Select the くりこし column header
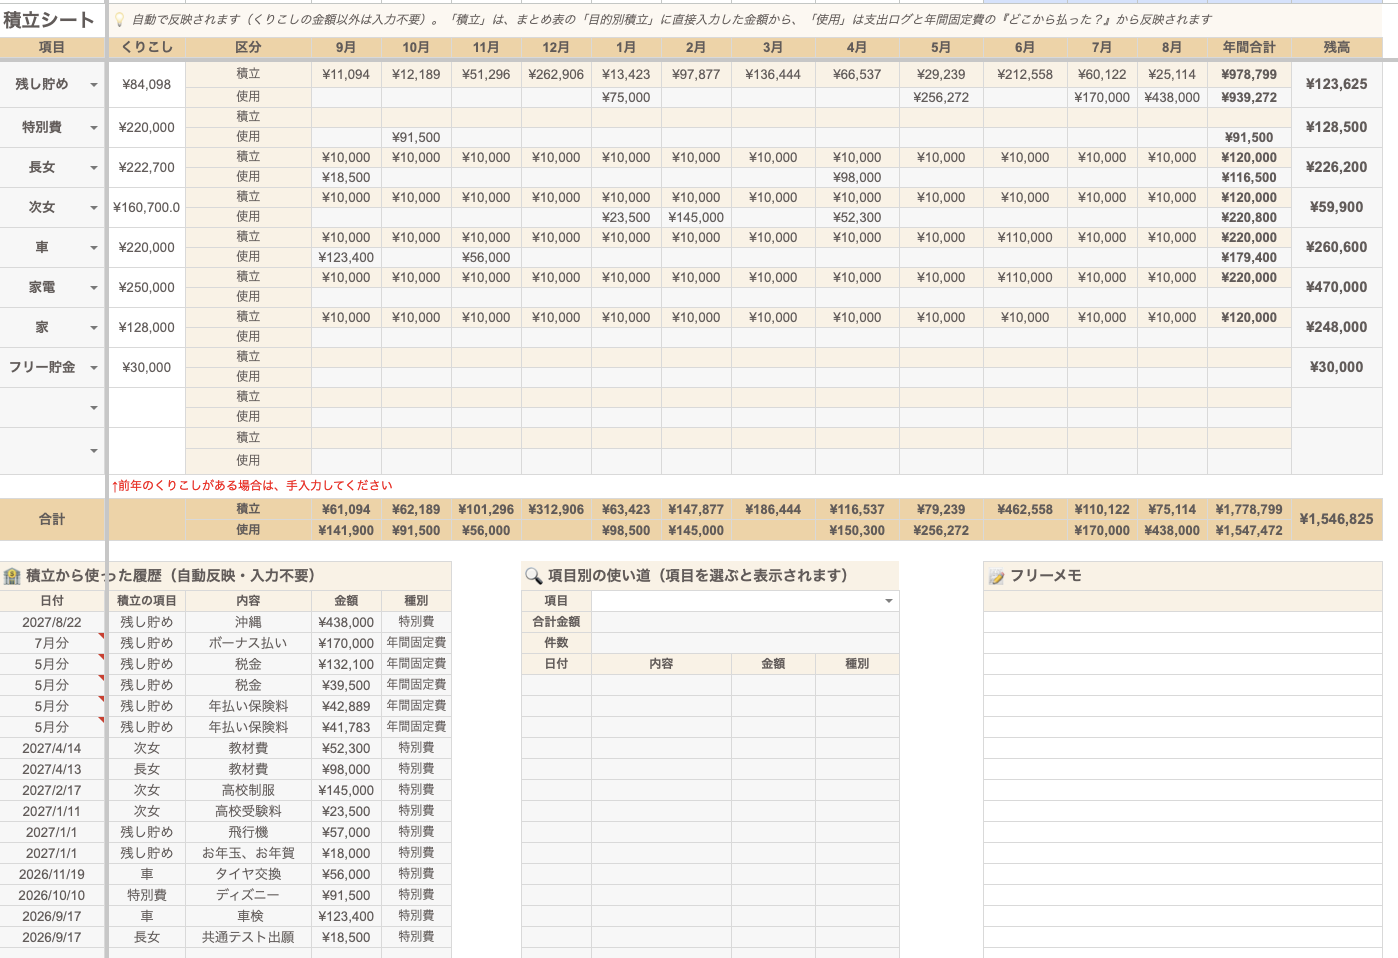Screen dimensions: 1398x958 tap(147, 47)
